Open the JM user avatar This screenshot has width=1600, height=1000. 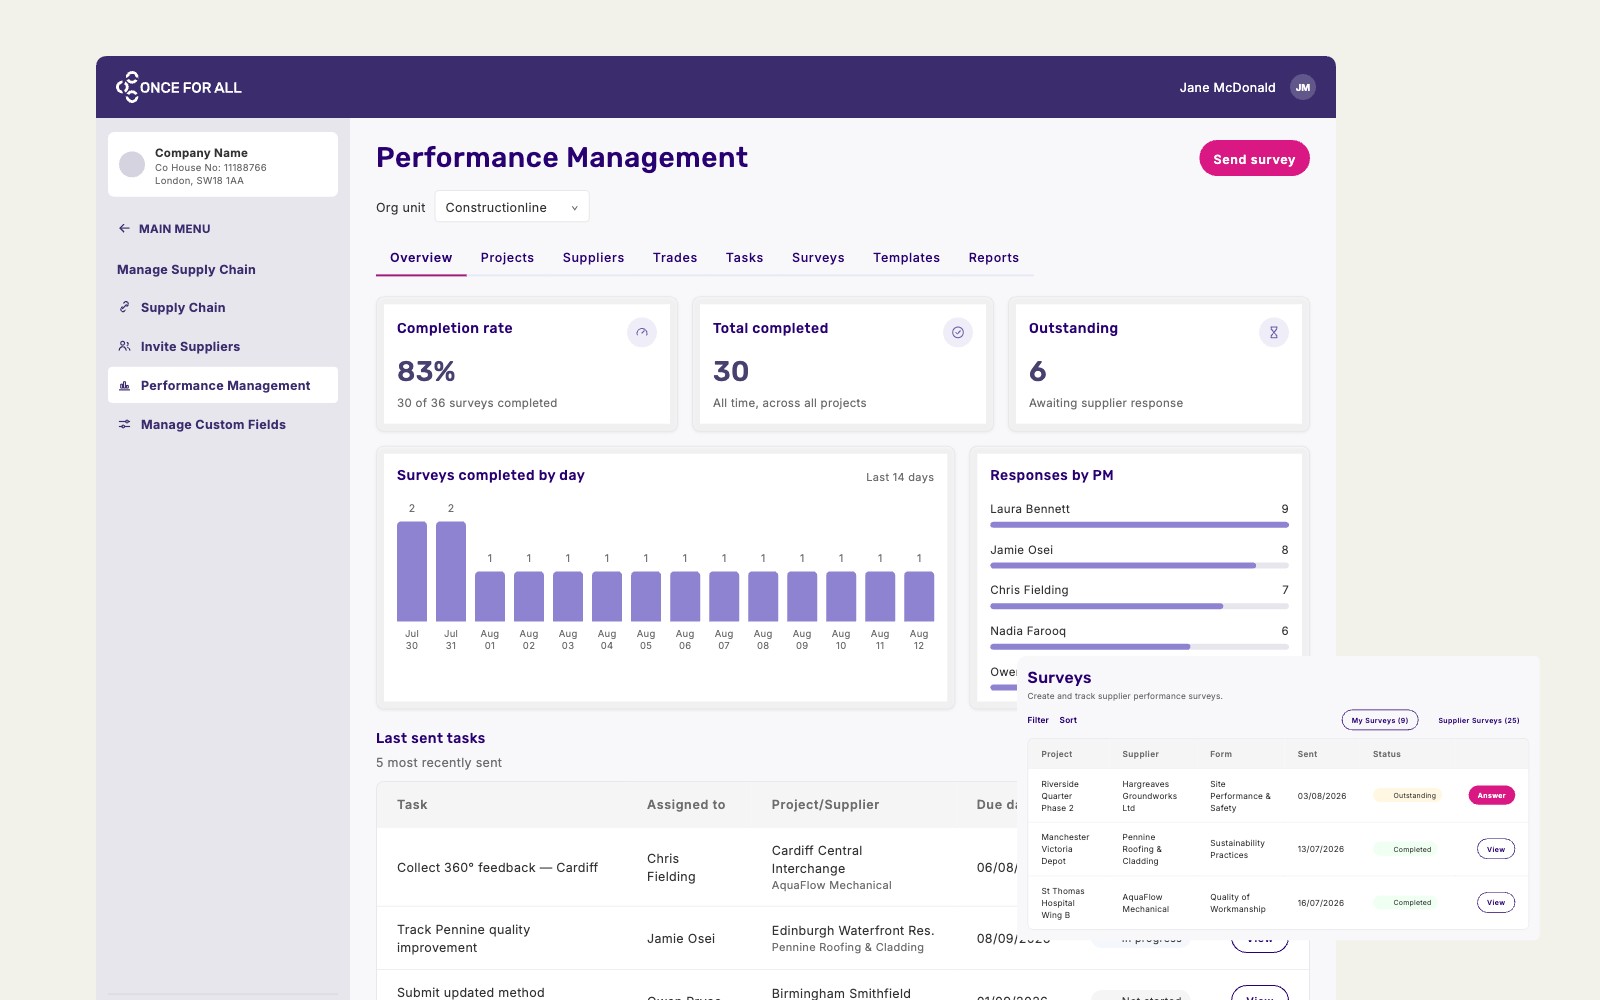(x=1302, y=87)
